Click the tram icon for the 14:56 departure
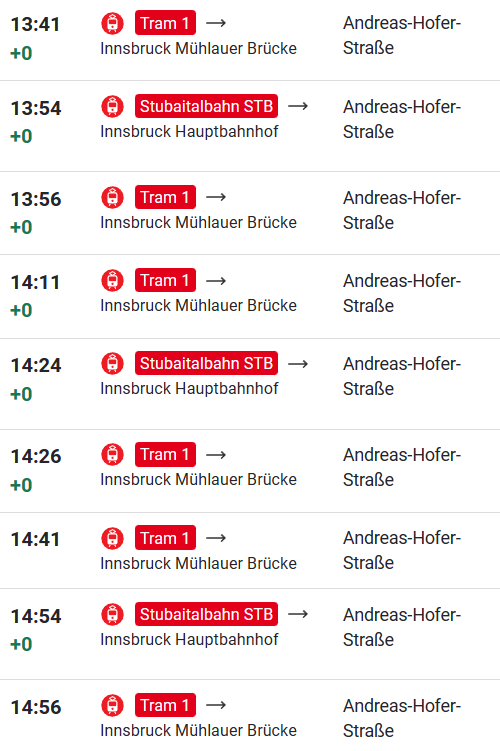Image resolution: width=500 pixels, height=751 pixels. tap(113, 705)
